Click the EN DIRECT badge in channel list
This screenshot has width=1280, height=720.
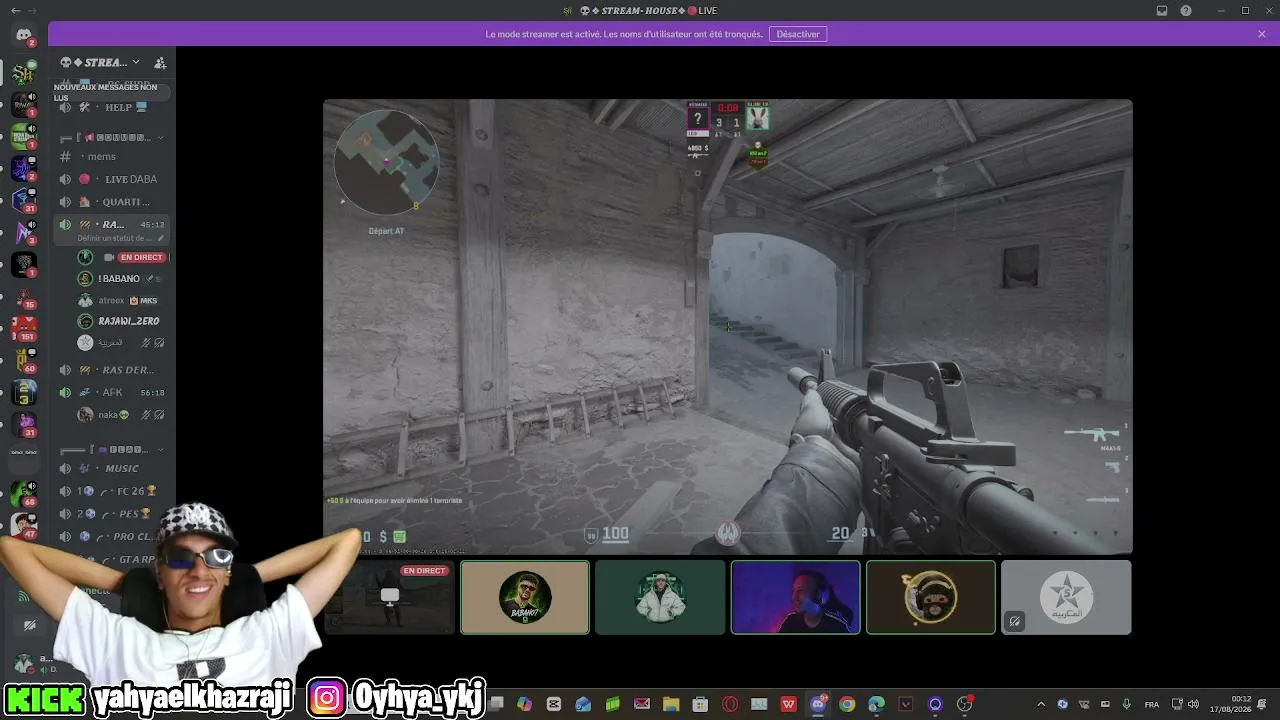pos(141,257)
